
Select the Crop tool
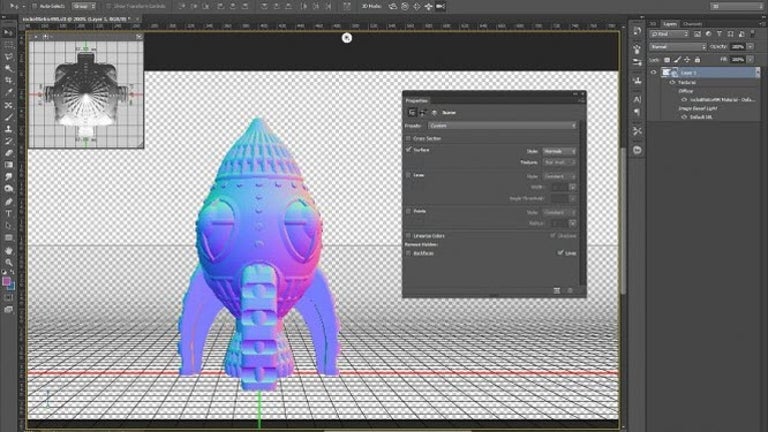(x=8, y=80)
